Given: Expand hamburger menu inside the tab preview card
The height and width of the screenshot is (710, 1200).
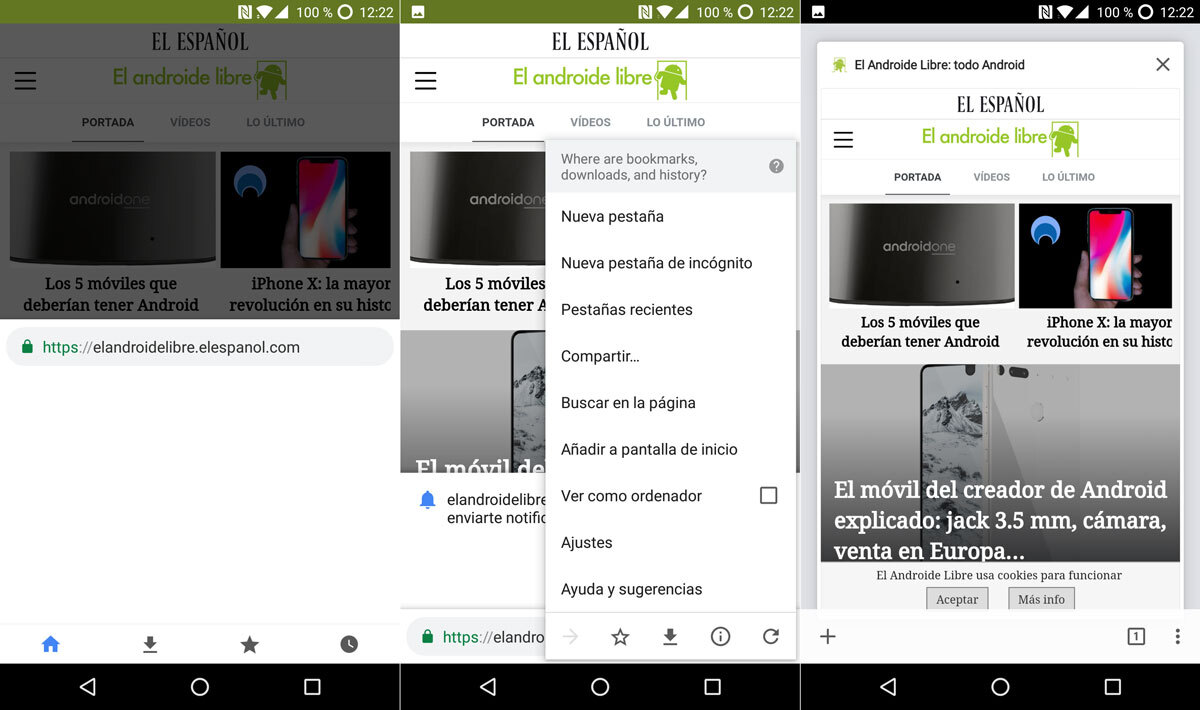Looking at the screenshot, I should click(x=843, y=140).
